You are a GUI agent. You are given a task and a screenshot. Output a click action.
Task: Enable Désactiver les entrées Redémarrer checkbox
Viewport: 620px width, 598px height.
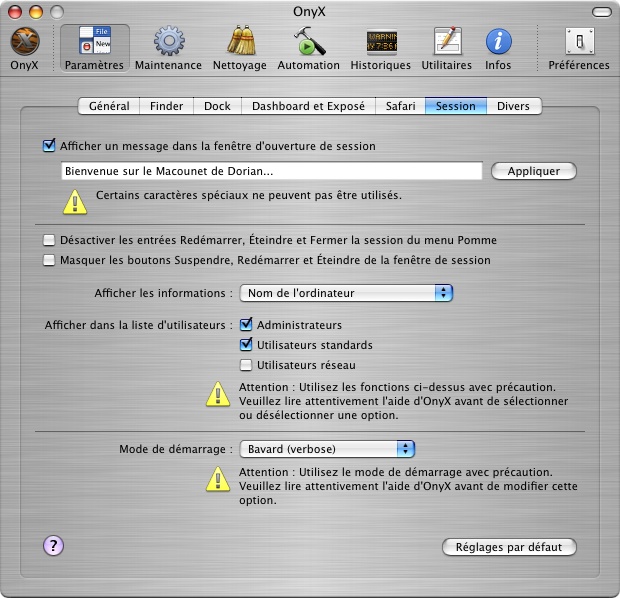(49, 240)
